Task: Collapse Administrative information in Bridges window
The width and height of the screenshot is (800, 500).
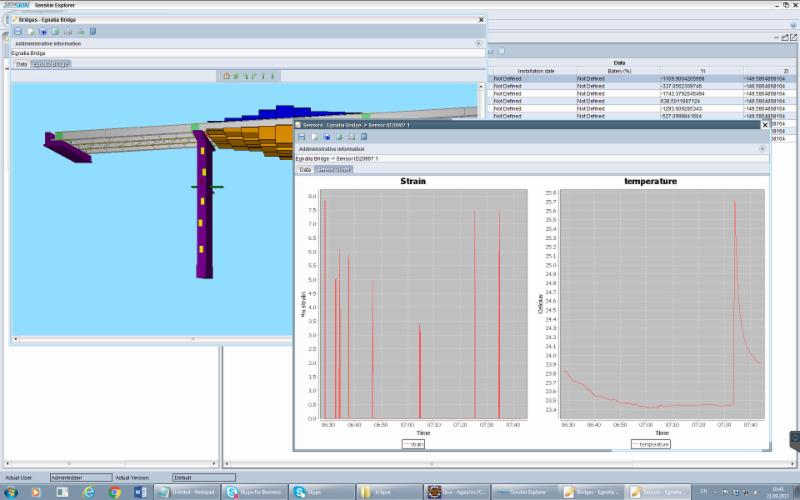Action: point(478,43)
